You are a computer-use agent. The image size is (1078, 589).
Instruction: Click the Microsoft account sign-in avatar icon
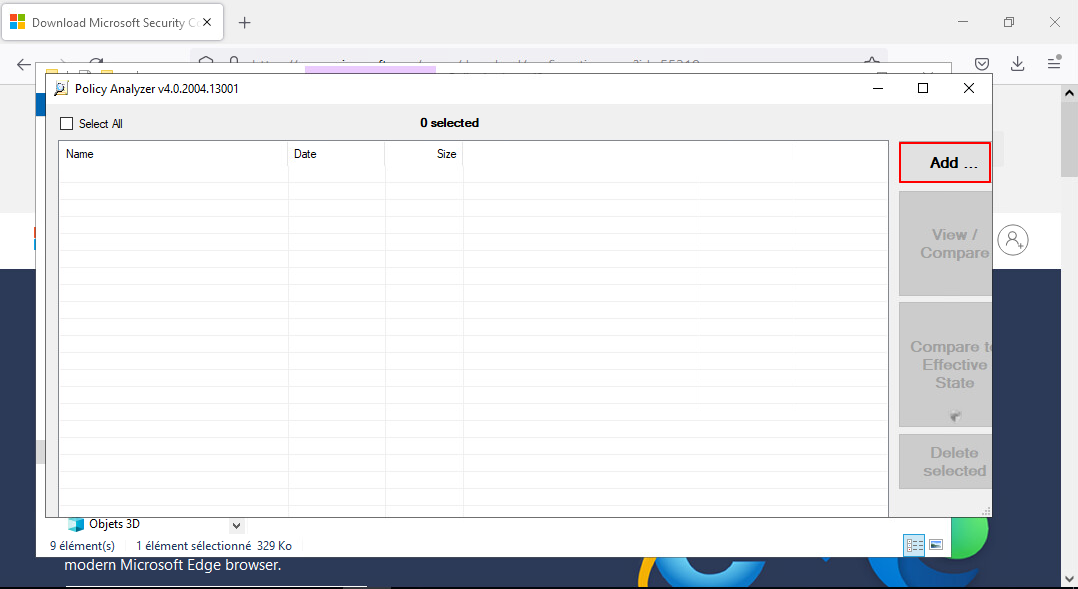point(1014,240)
